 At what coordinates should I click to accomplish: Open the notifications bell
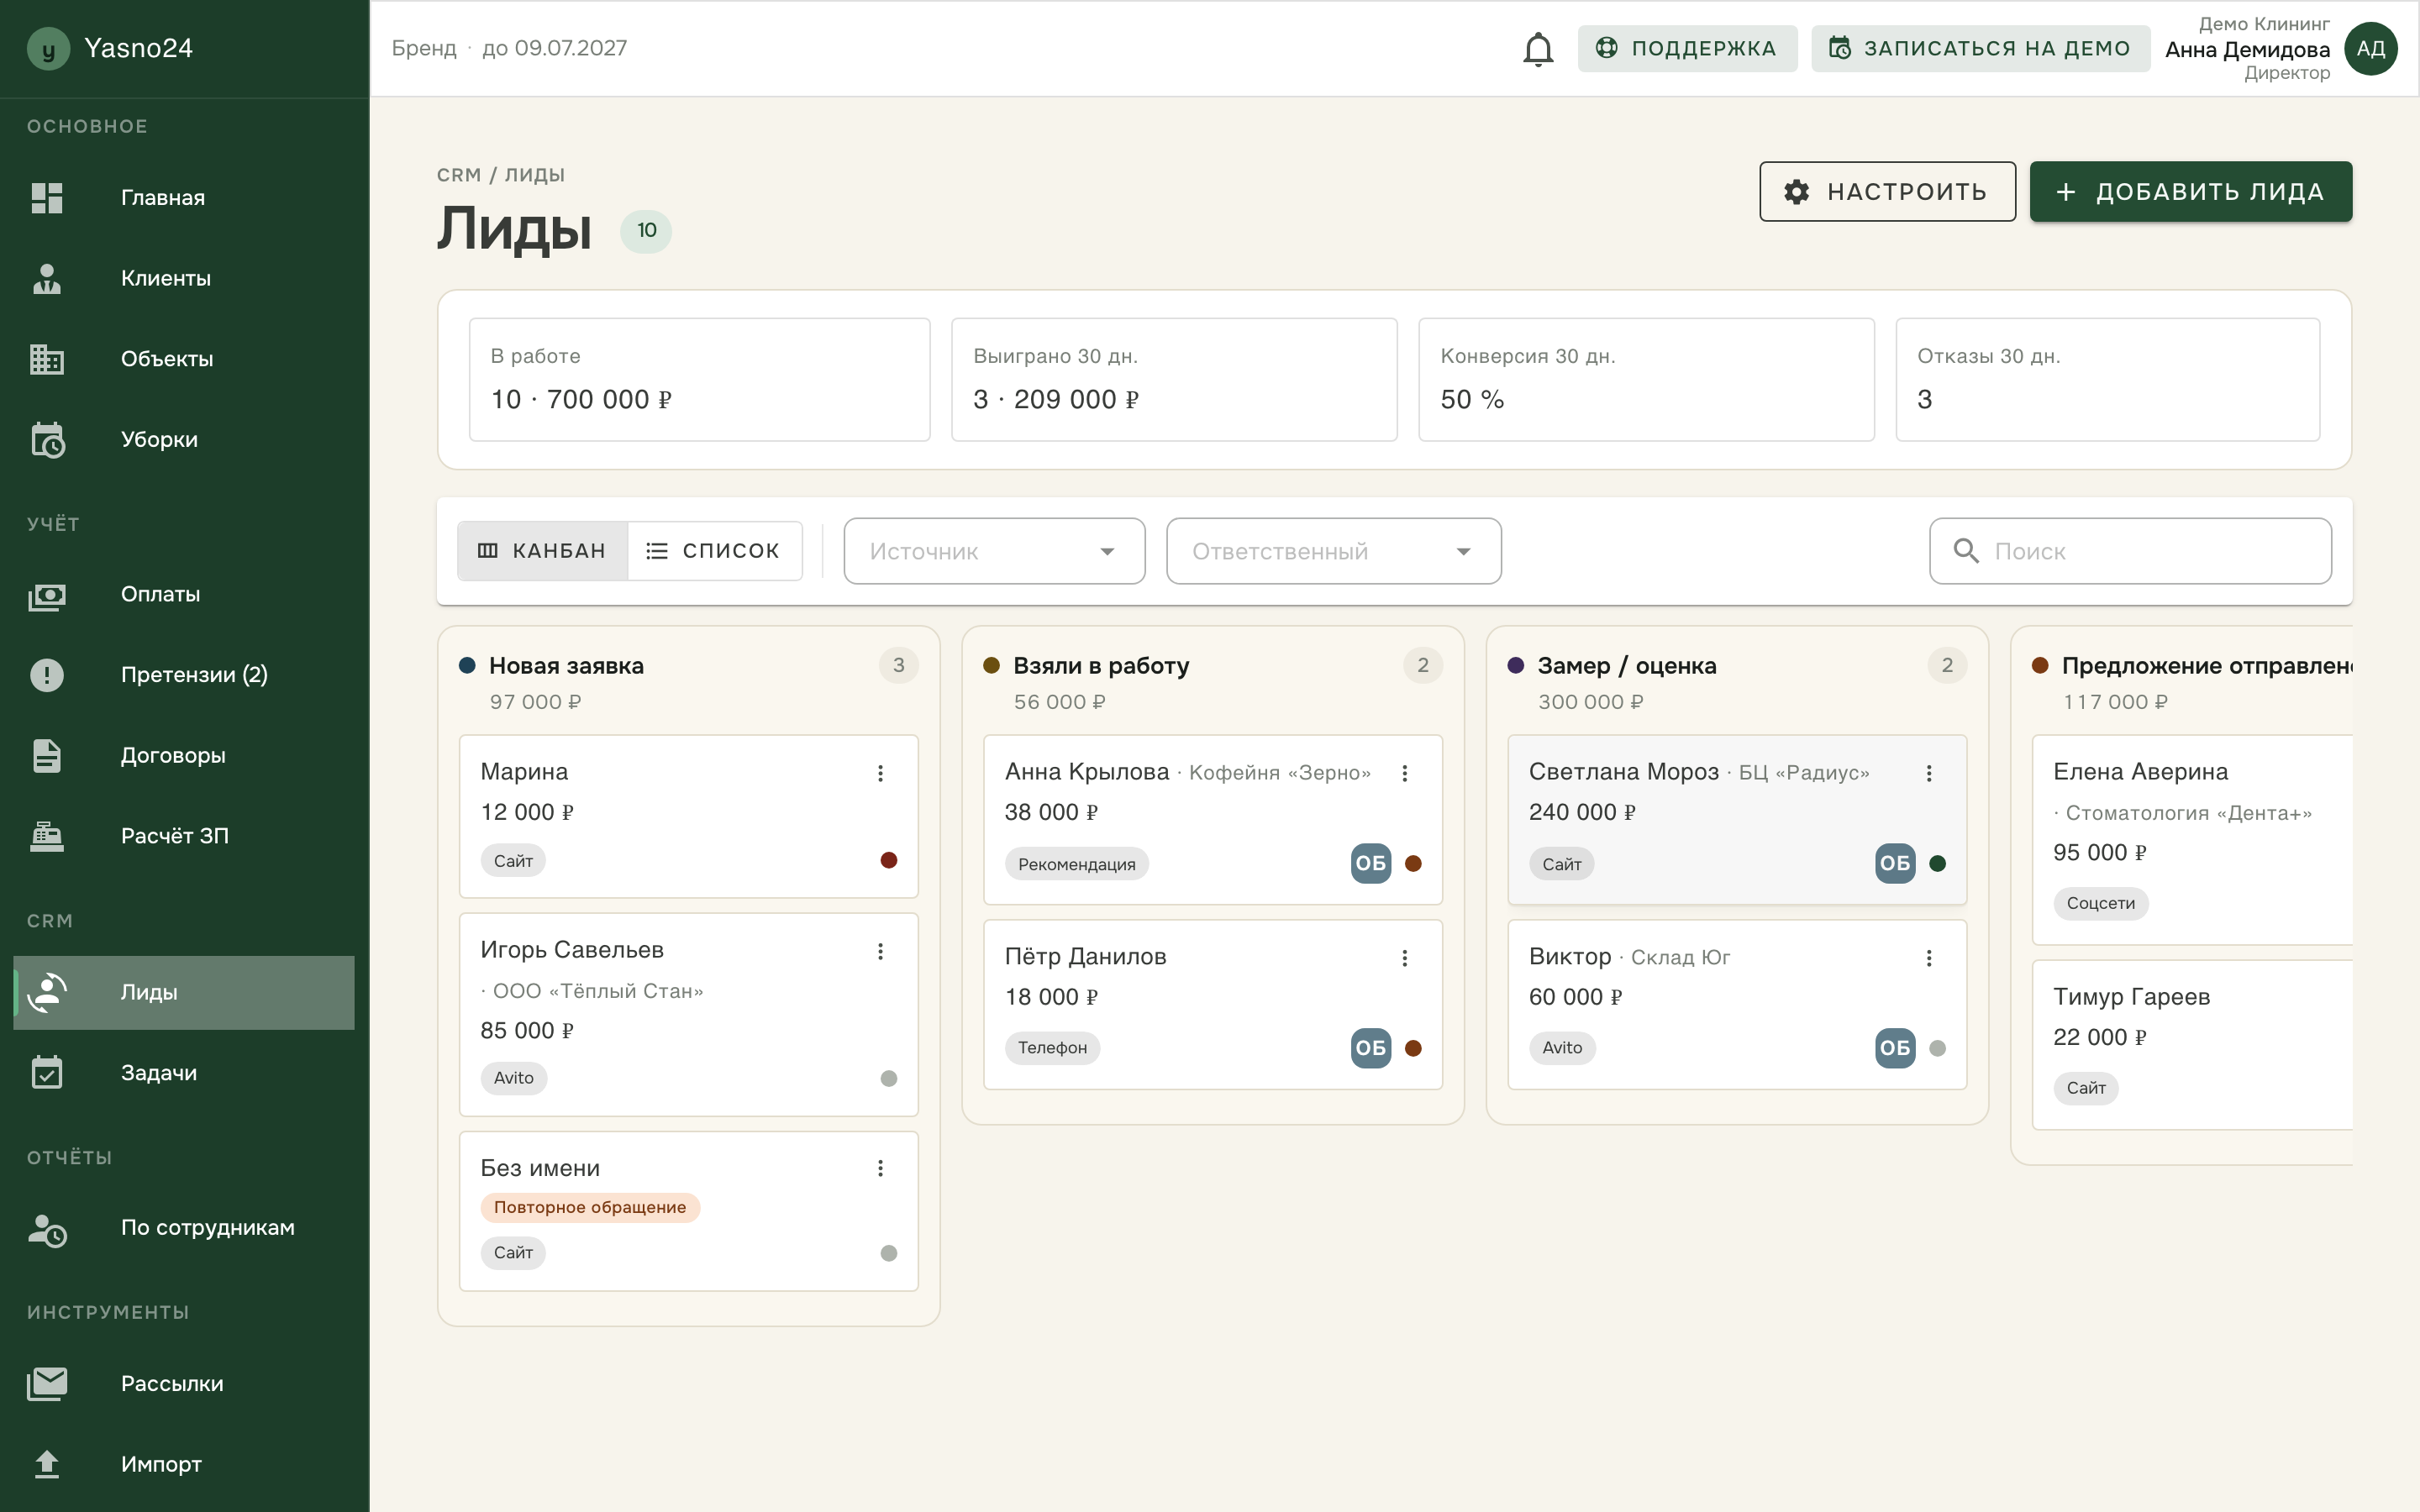[1538, 48]
